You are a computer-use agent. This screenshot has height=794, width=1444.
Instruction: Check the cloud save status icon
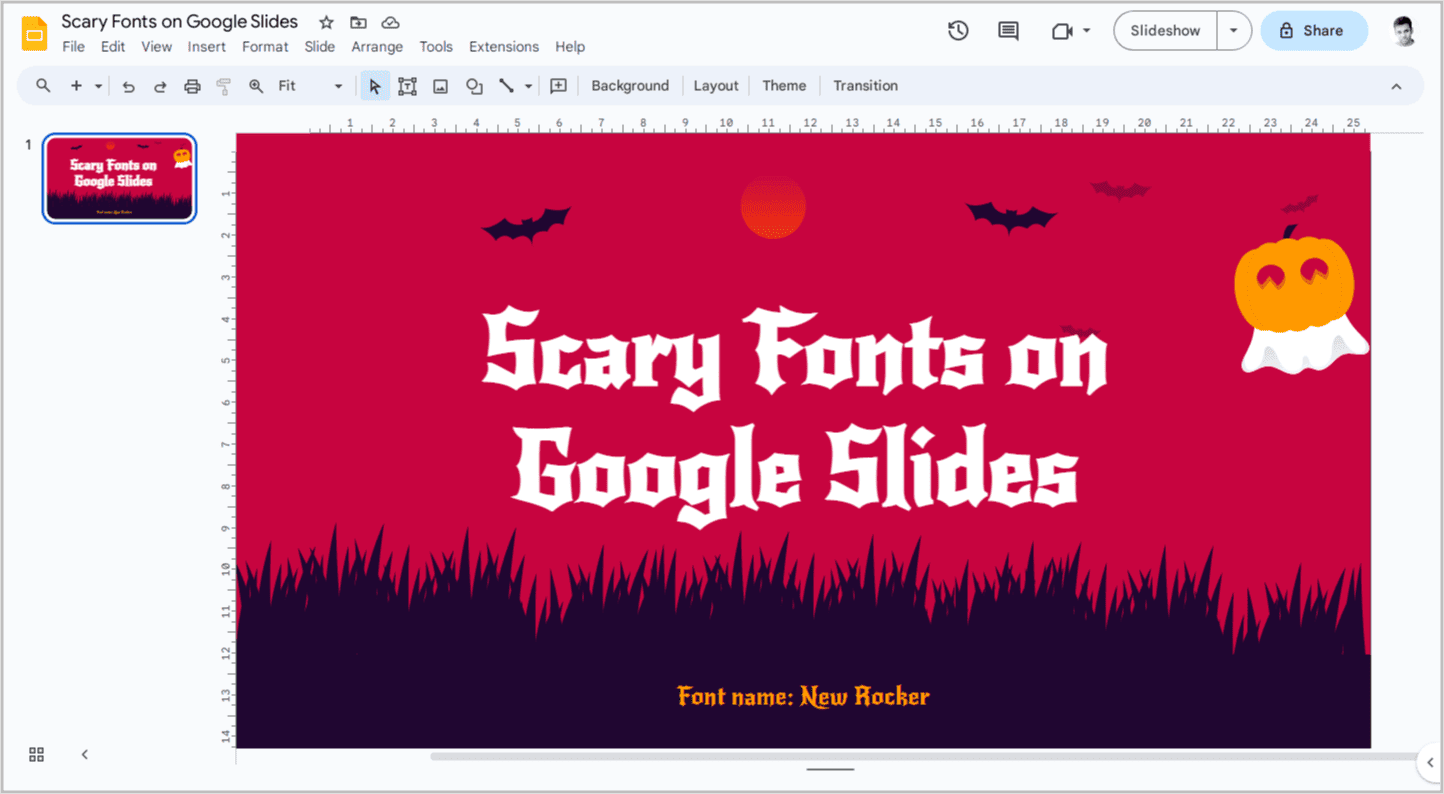point(391,22)
